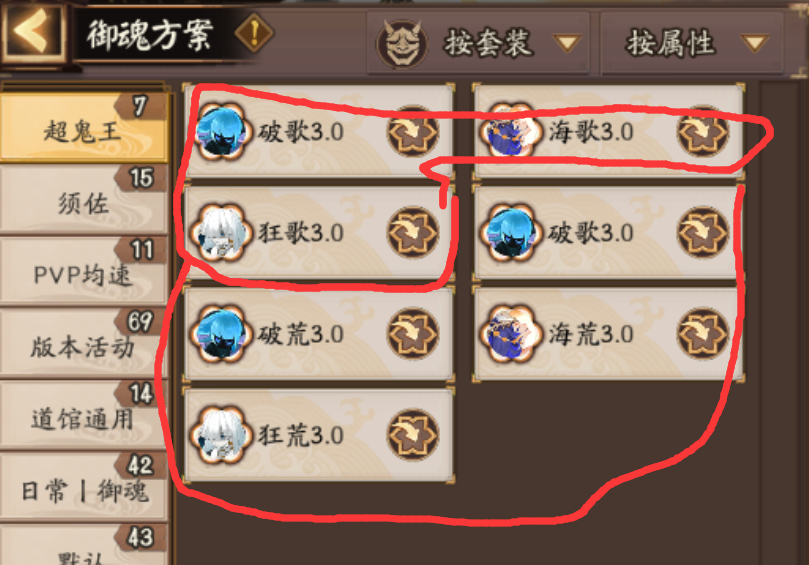The height and width of the screenshot is (565, 809).
Task: Expand the 按属性 dropdown arrow
Action: (755, 43)
